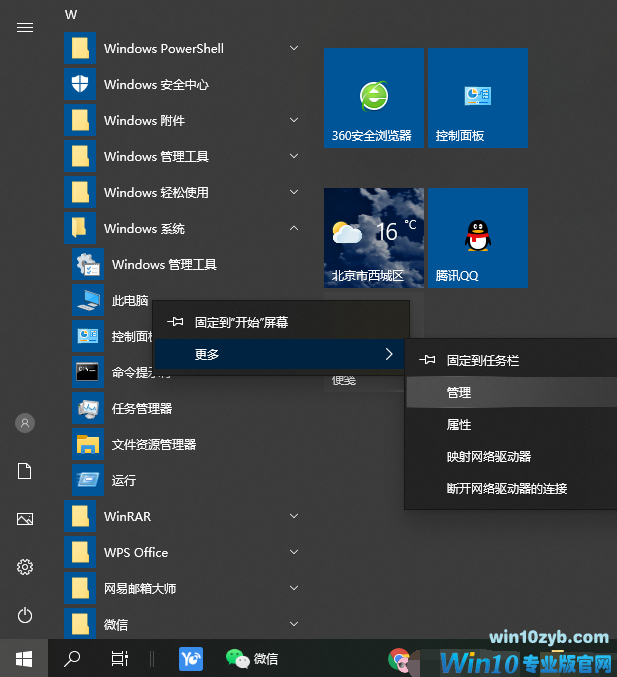The image size is (617, 677).
Task: Click the Windows Start button
Action: 24,658
